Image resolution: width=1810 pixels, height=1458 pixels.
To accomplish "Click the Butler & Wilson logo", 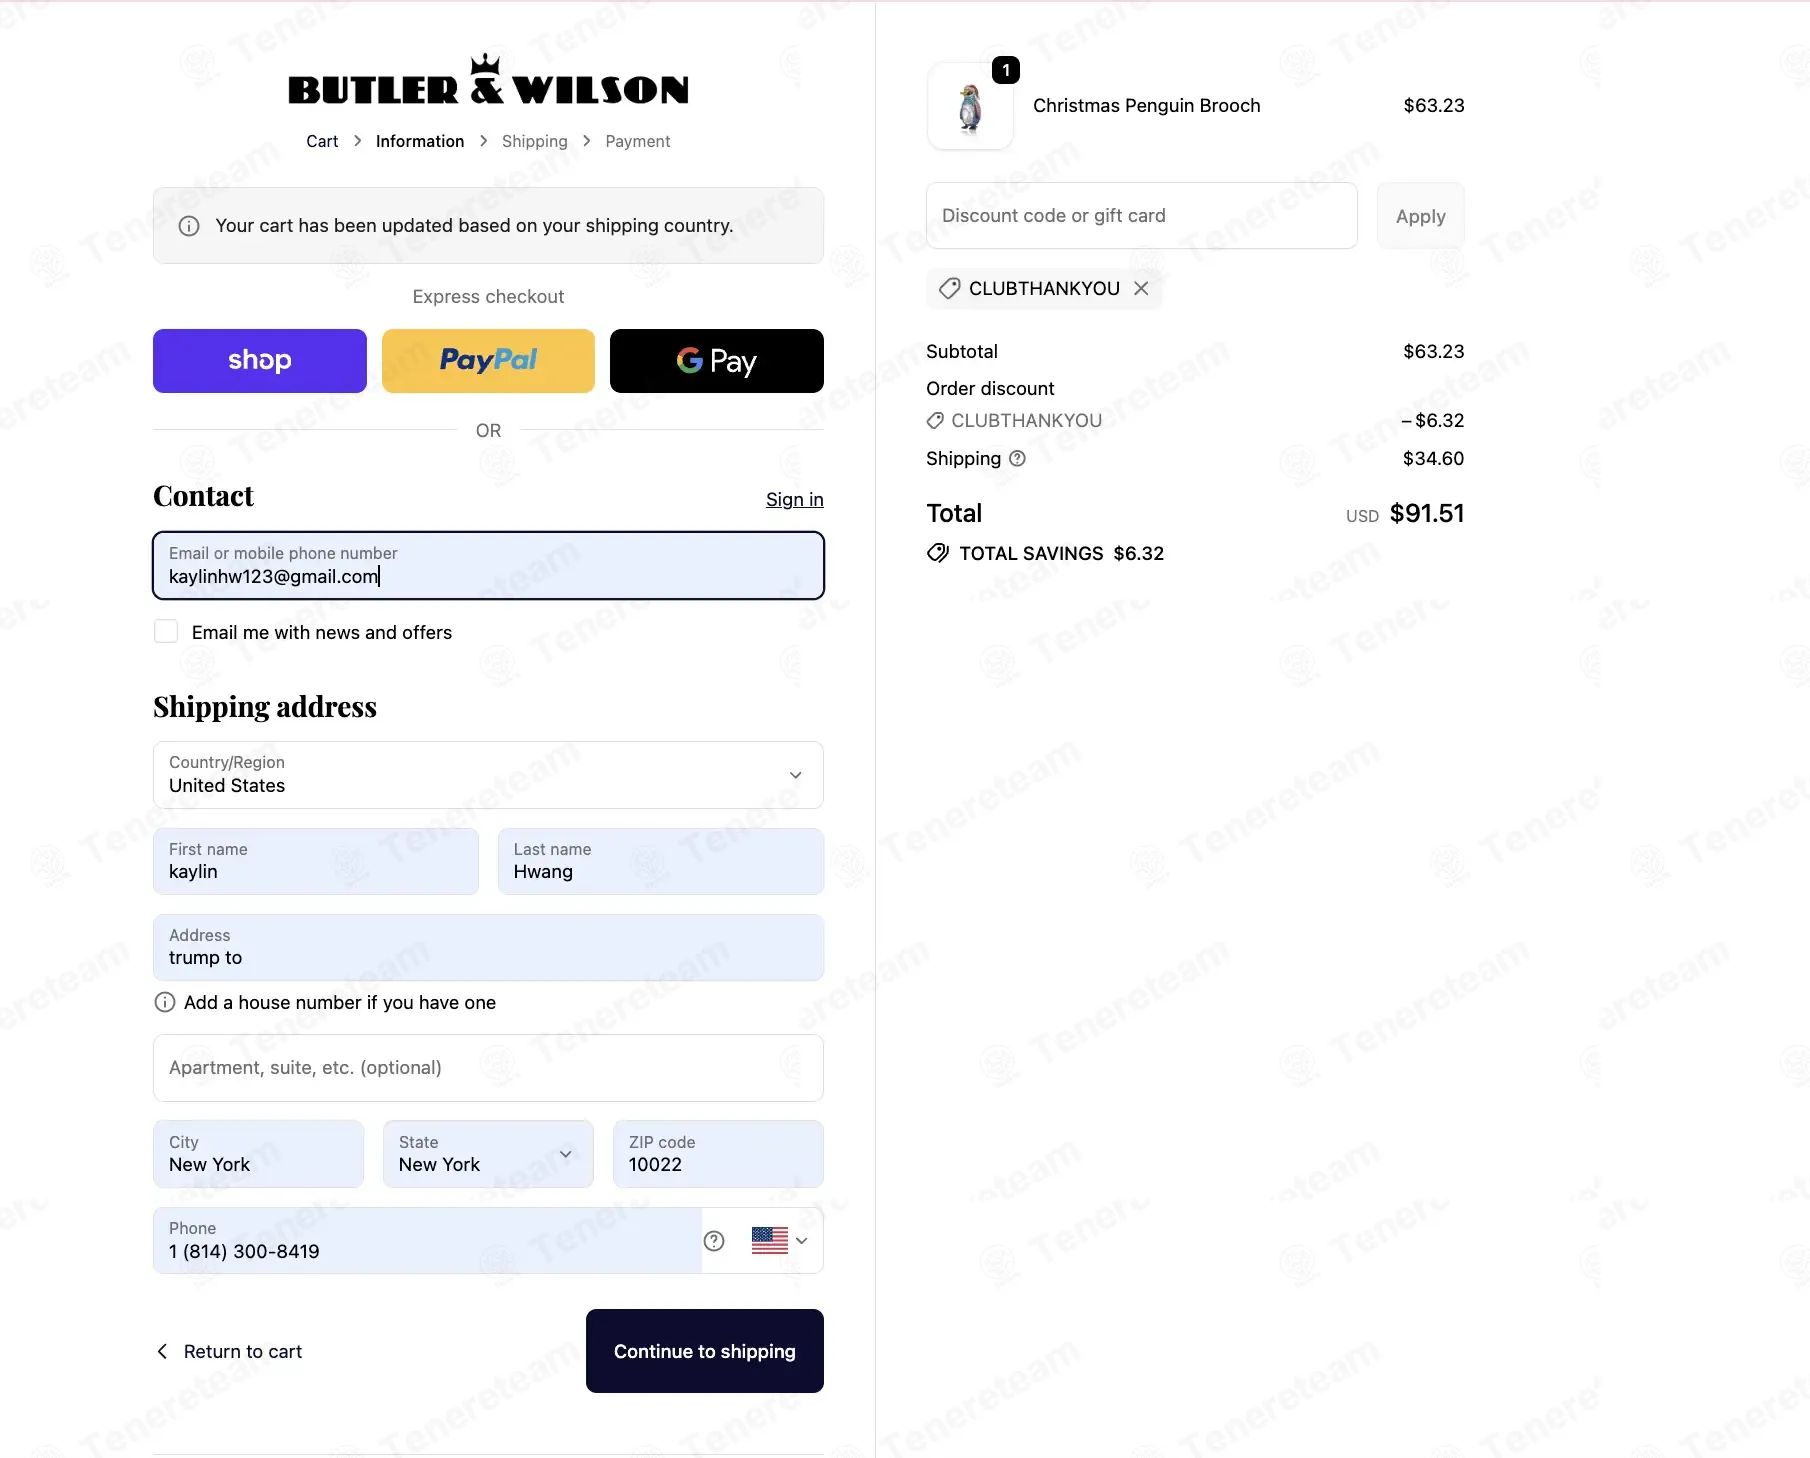I will click(488, 80).
